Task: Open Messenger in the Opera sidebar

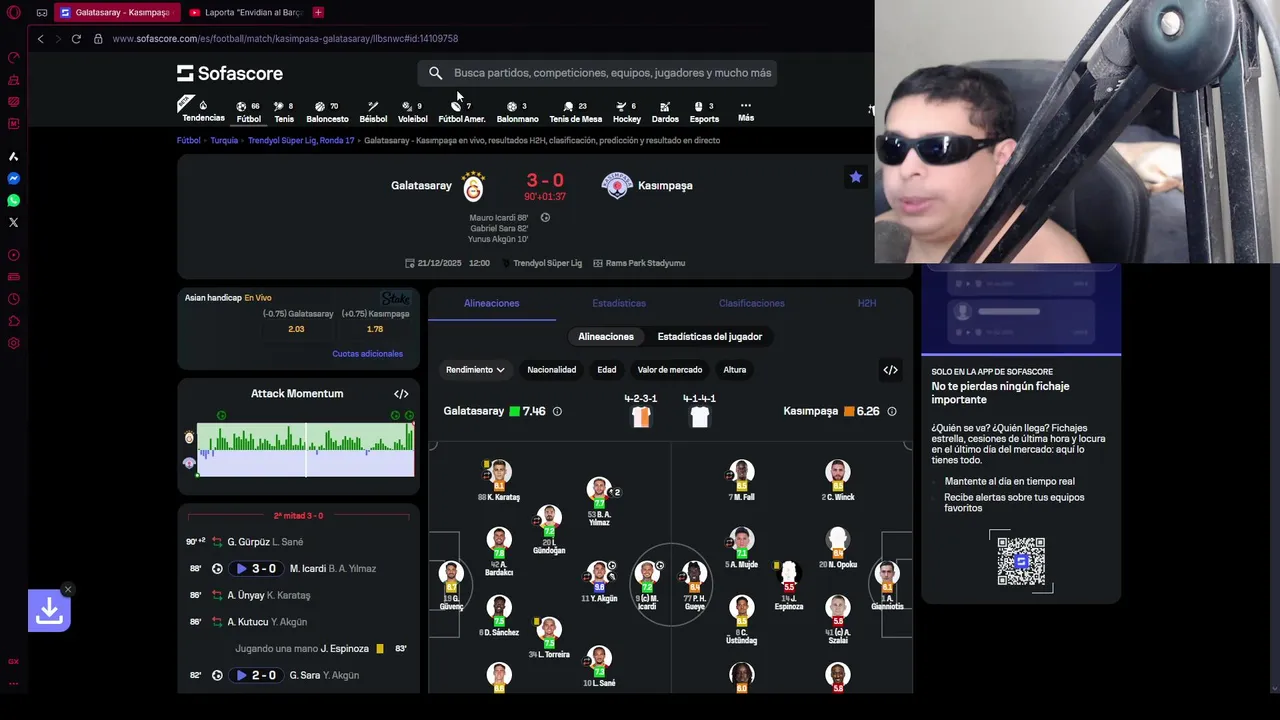Action: 14,179
